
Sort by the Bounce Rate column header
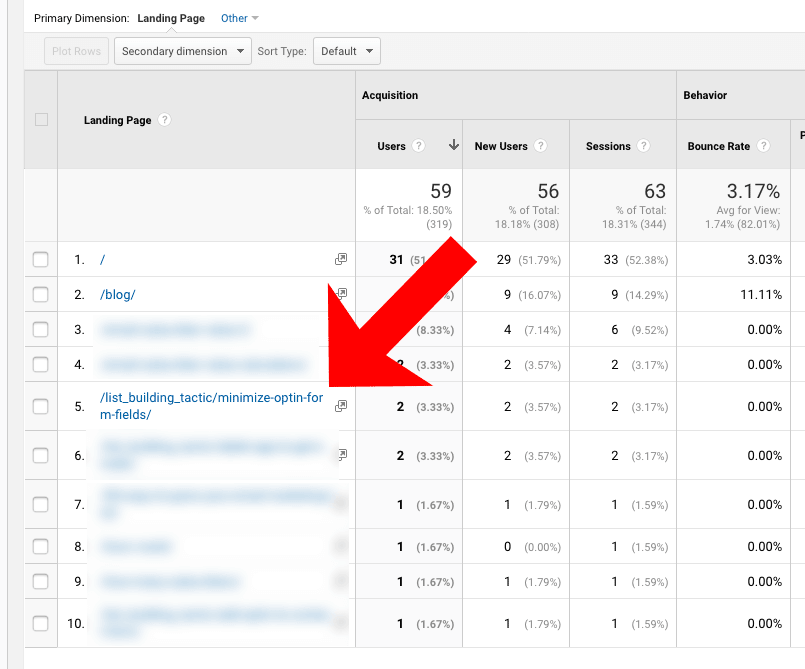click(x=718, y=146)
